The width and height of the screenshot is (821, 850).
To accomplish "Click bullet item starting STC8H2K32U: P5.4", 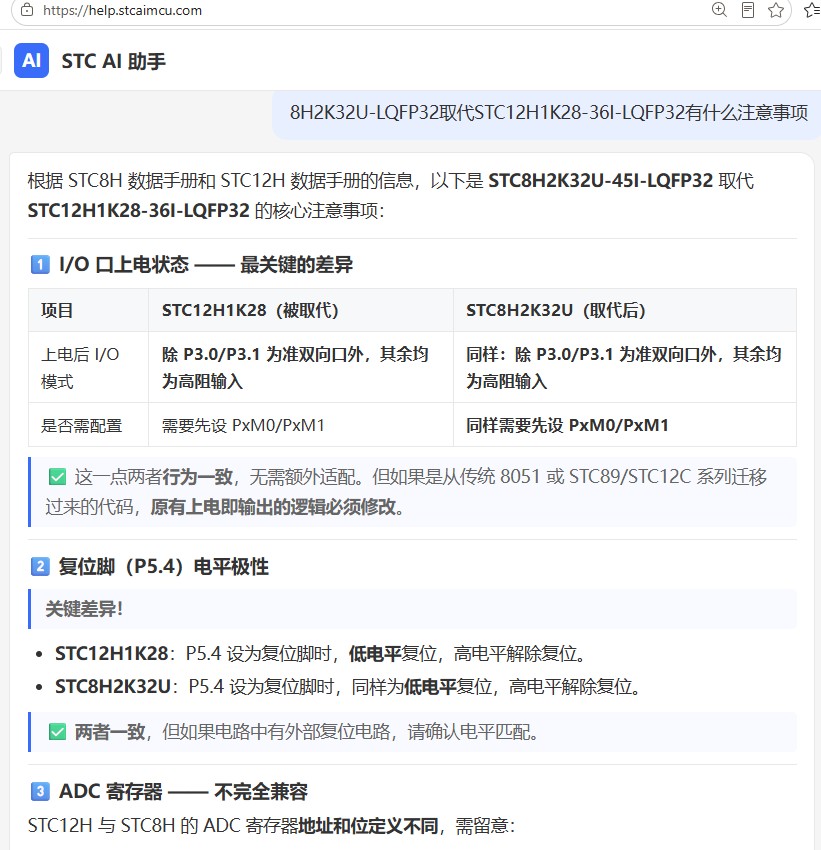I will click(350, 687).
